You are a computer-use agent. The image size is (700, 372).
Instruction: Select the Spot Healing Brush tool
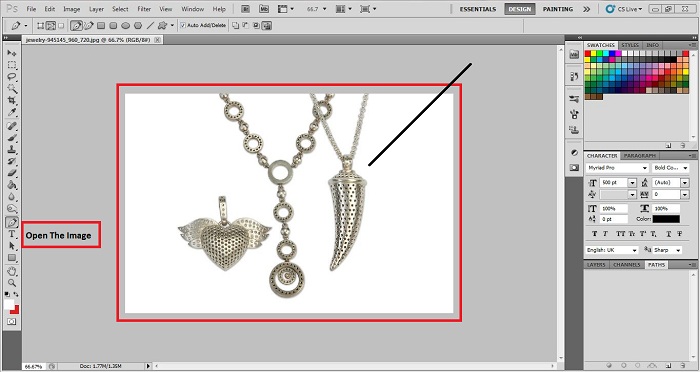coord(12,126)
